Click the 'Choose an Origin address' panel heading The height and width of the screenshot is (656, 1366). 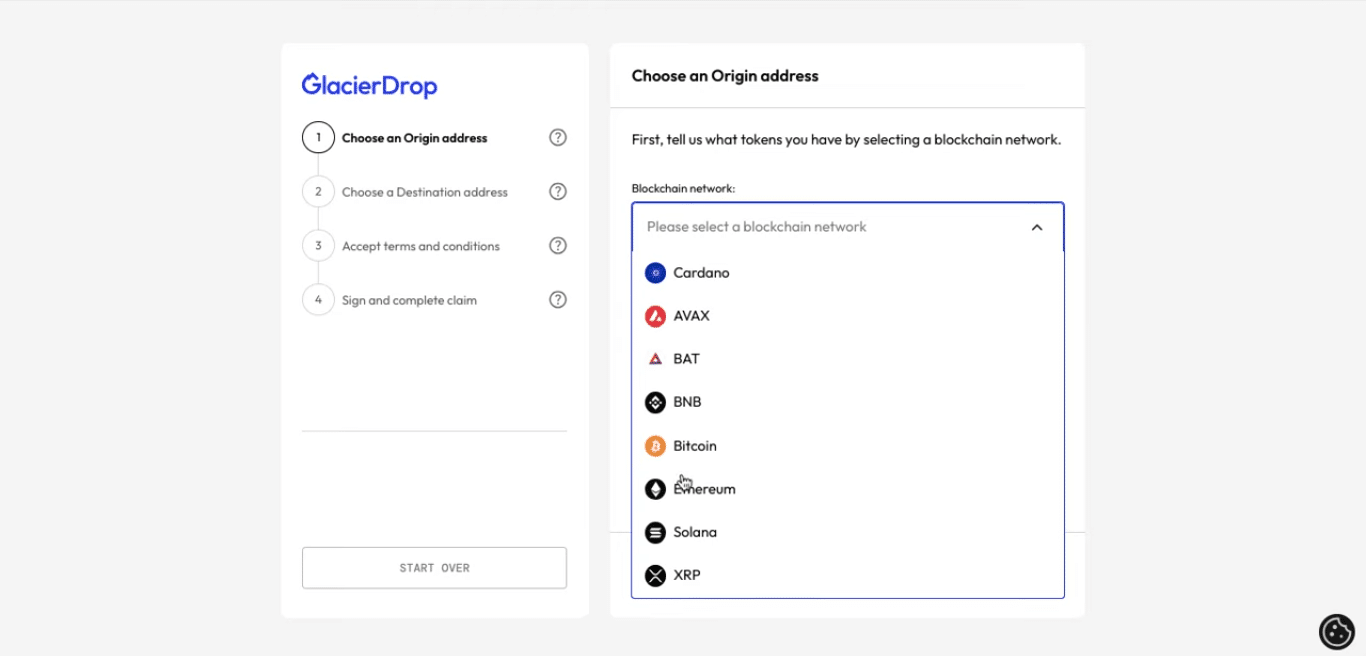coord(725,76)
